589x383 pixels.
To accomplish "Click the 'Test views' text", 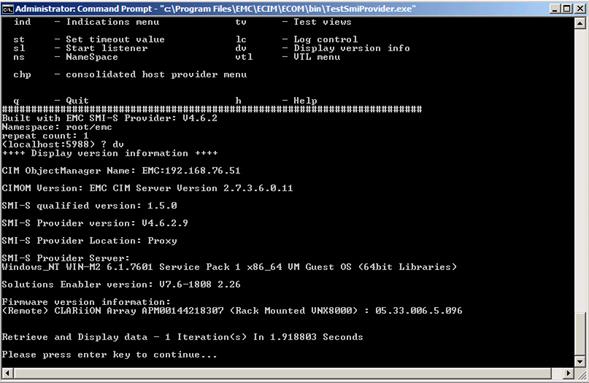I will coord(322,22).
